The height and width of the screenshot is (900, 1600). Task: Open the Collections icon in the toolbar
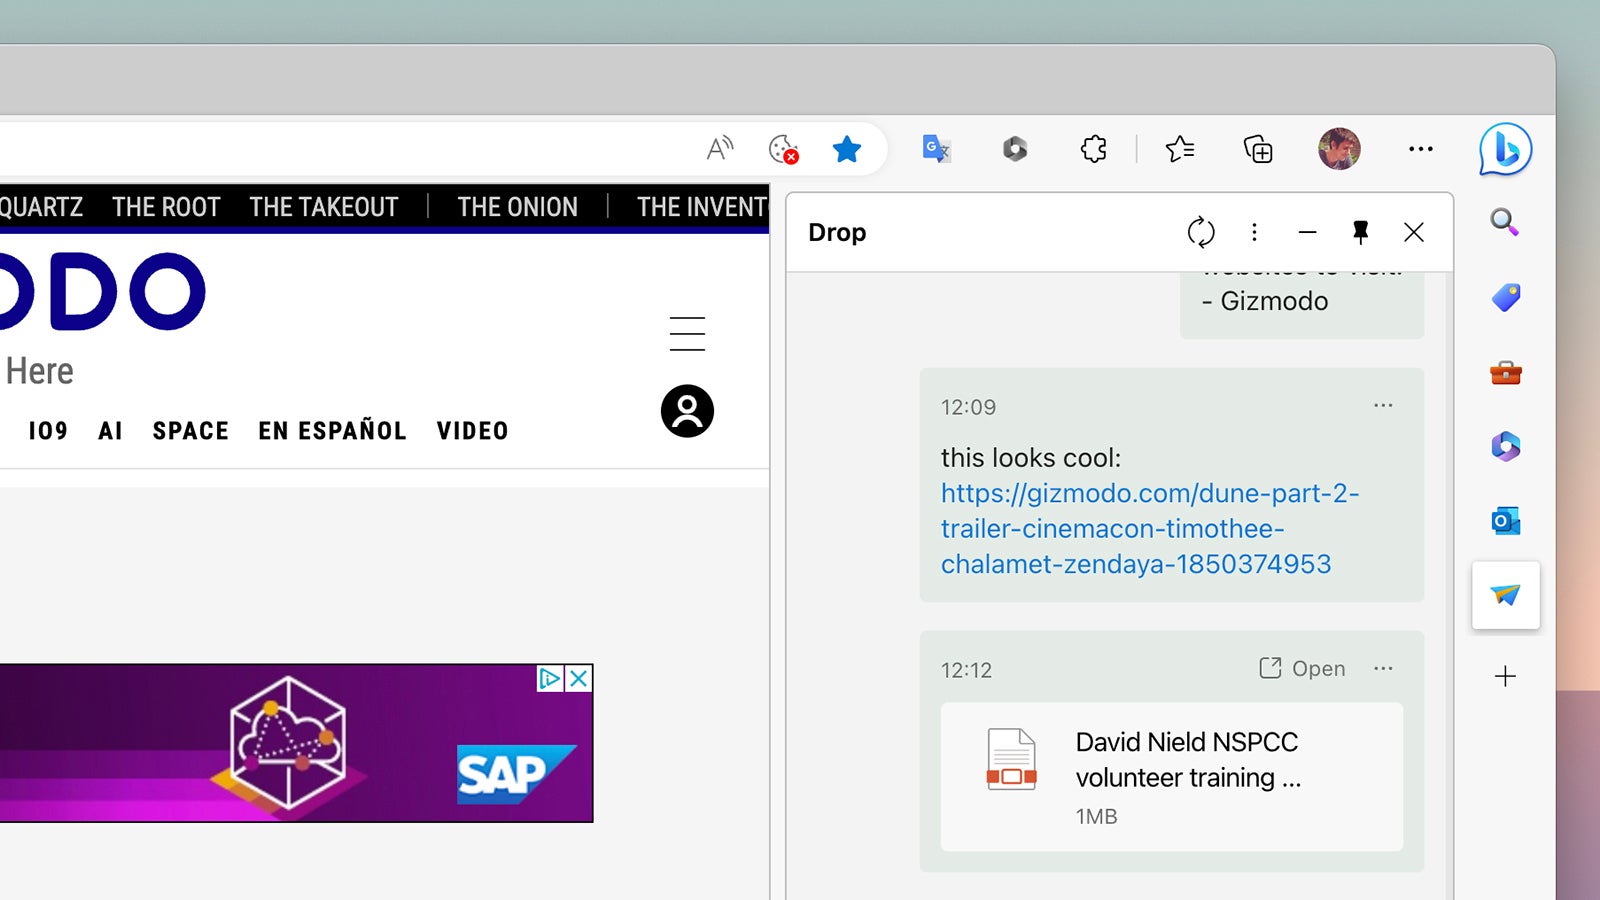click(x=1258, y=148)
